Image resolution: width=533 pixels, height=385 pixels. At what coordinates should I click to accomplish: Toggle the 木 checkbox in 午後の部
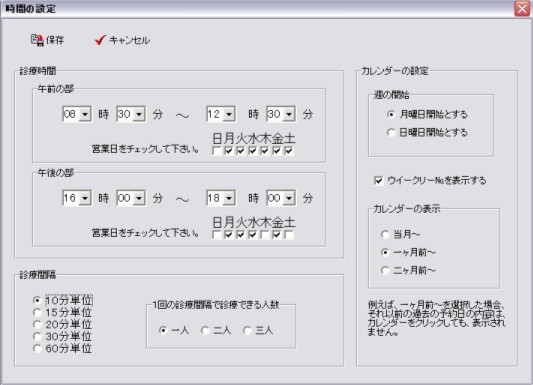coord(265,234)
